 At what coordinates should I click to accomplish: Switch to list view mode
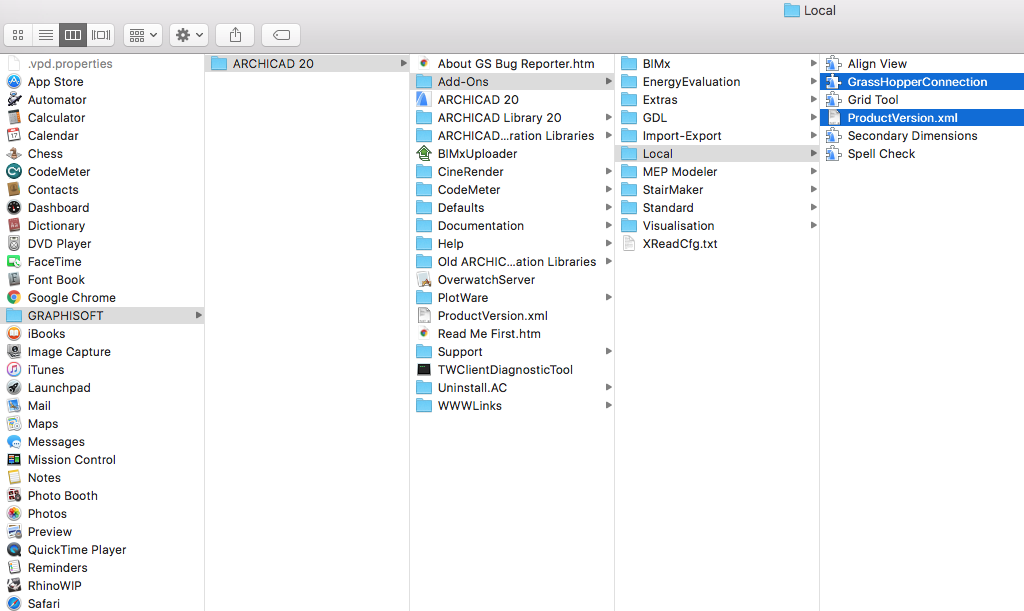click(x=45, y=35)
